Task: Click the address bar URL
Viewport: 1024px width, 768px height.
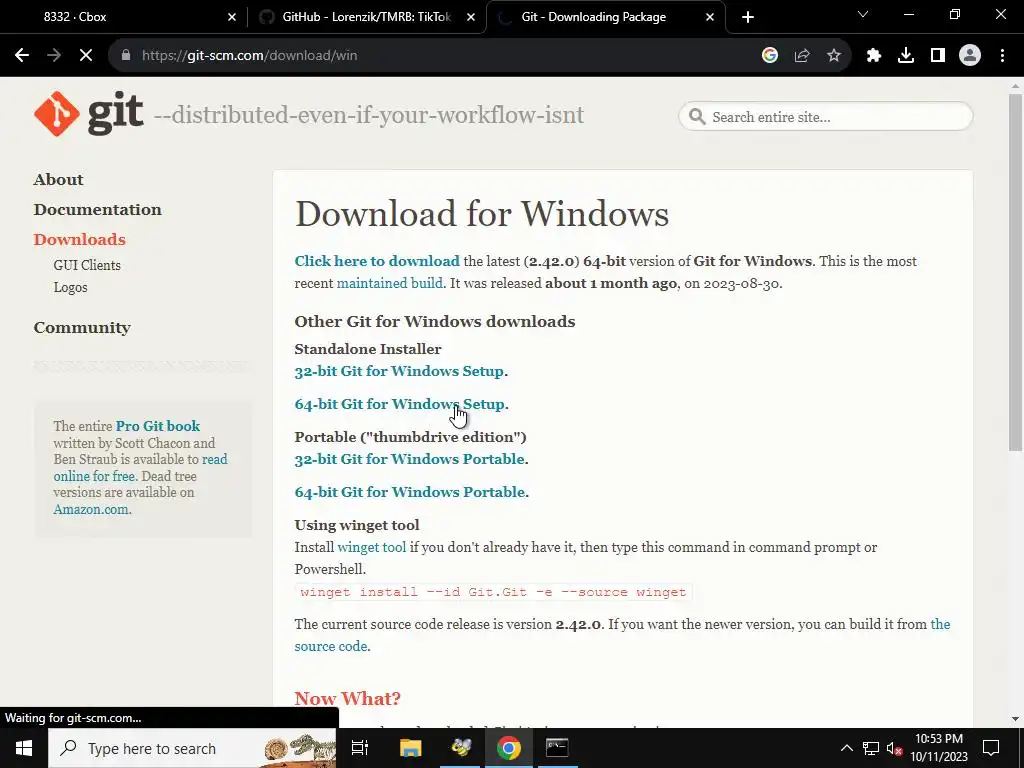Action: tap(249, 56)
